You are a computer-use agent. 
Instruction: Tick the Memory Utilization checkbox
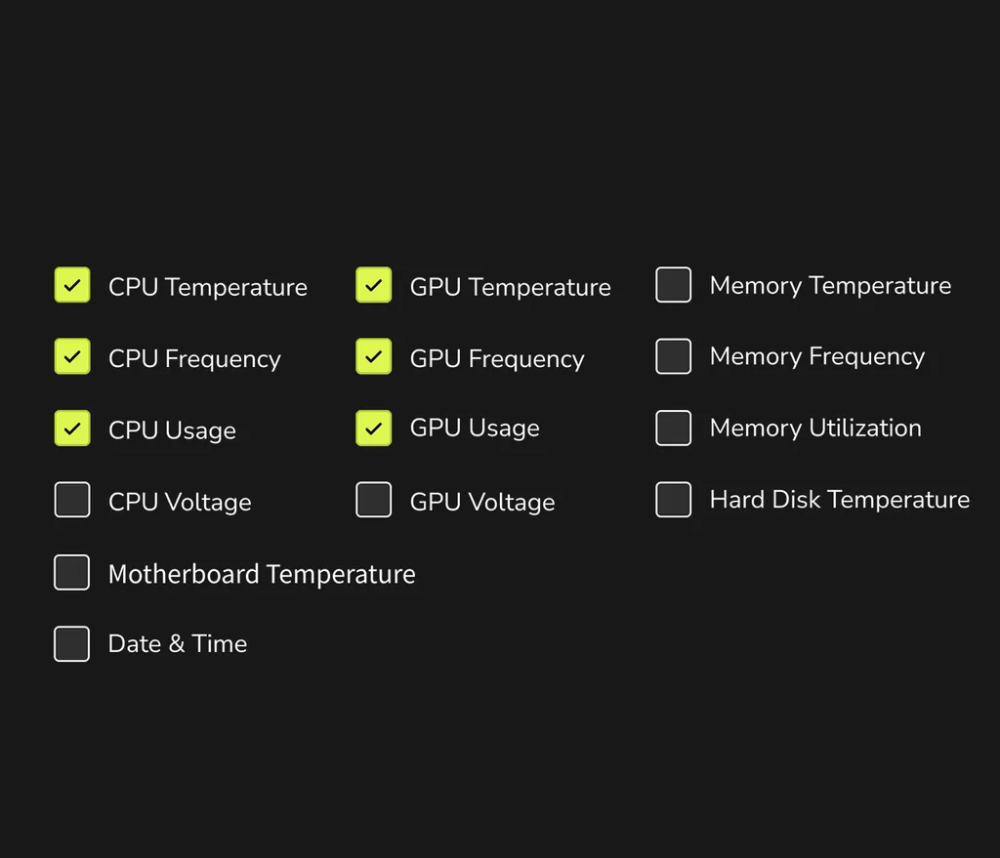click(x=674, y=428)
